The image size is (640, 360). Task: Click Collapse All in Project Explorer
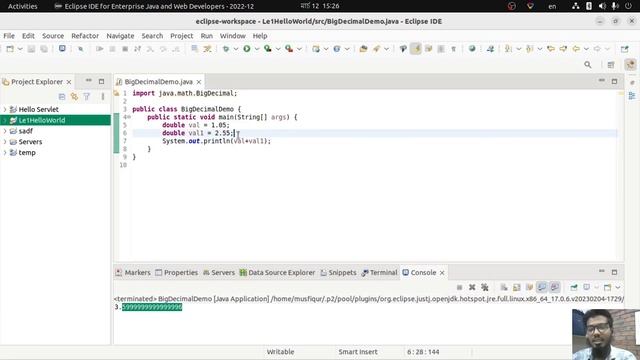click(x=62, y=97)
